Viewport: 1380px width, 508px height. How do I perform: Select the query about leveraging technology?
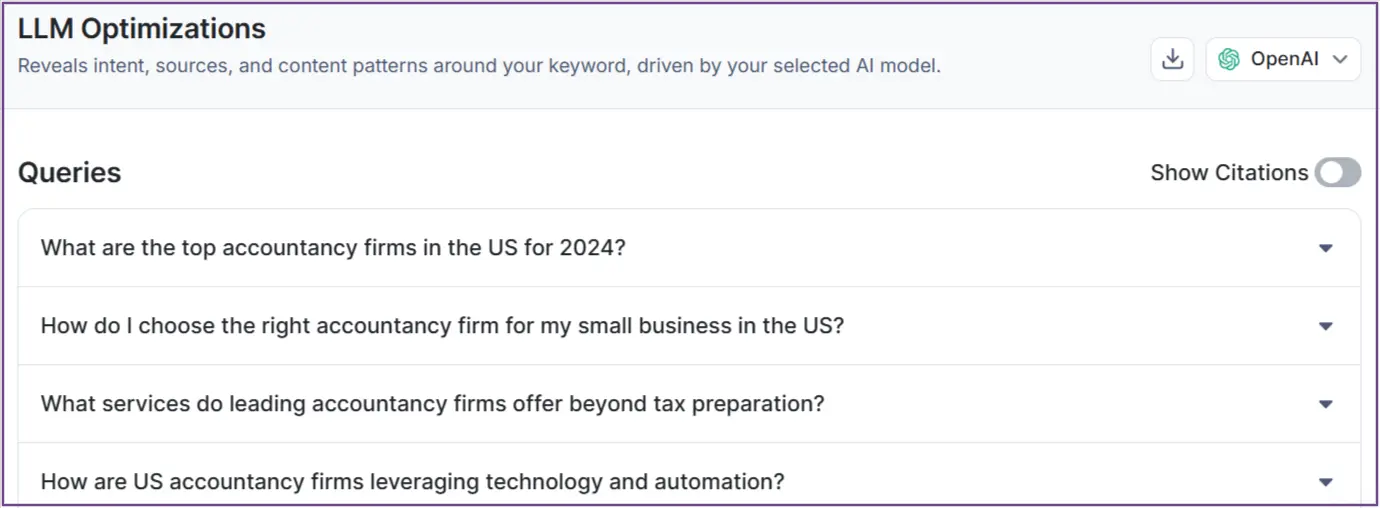click(412, 482)
